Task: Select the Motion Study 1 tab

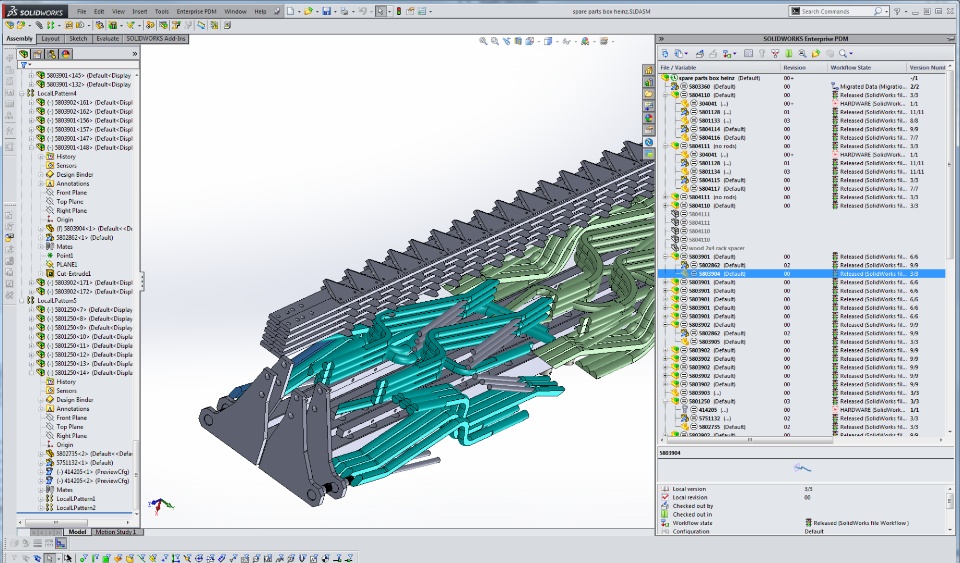Action: [x=116, y=532]
